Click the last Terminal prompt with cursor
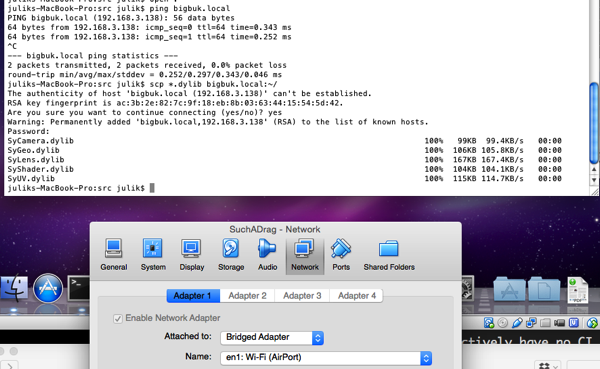Screen dimensions: 600x369 click(81, 188)
